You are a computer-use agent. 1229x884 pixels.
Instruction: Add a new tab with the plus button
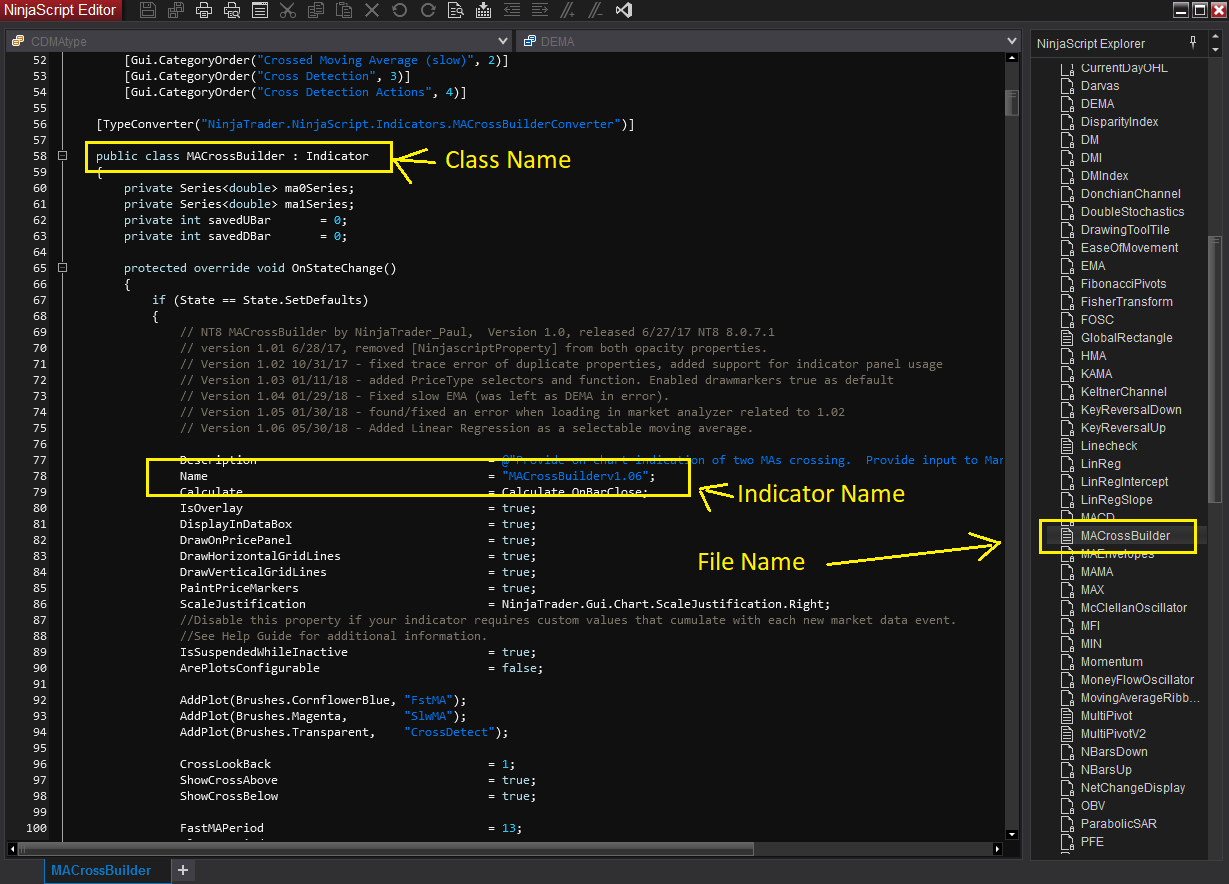click(183, 870)
